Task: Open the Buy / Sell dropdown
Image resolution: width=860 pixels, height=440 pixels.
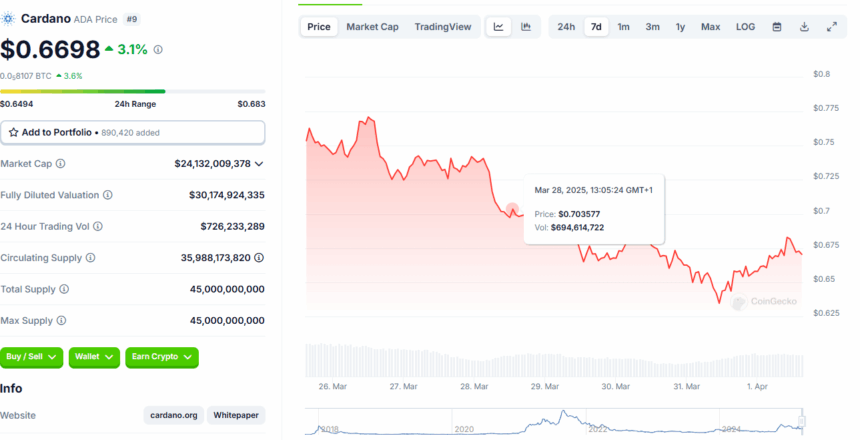Action: point(31,357)
